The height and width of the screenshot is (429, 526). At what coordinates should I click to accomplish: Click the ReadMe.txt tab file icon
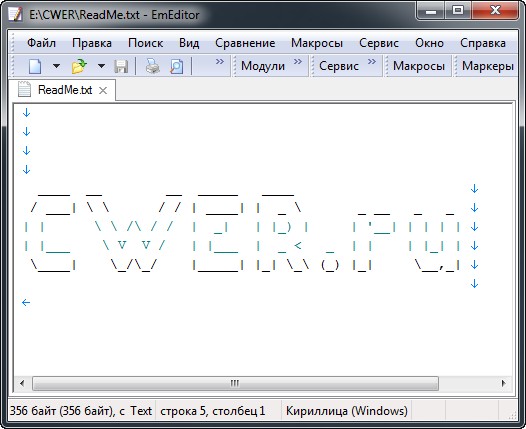pyautogui.click(x=24, y=89)
